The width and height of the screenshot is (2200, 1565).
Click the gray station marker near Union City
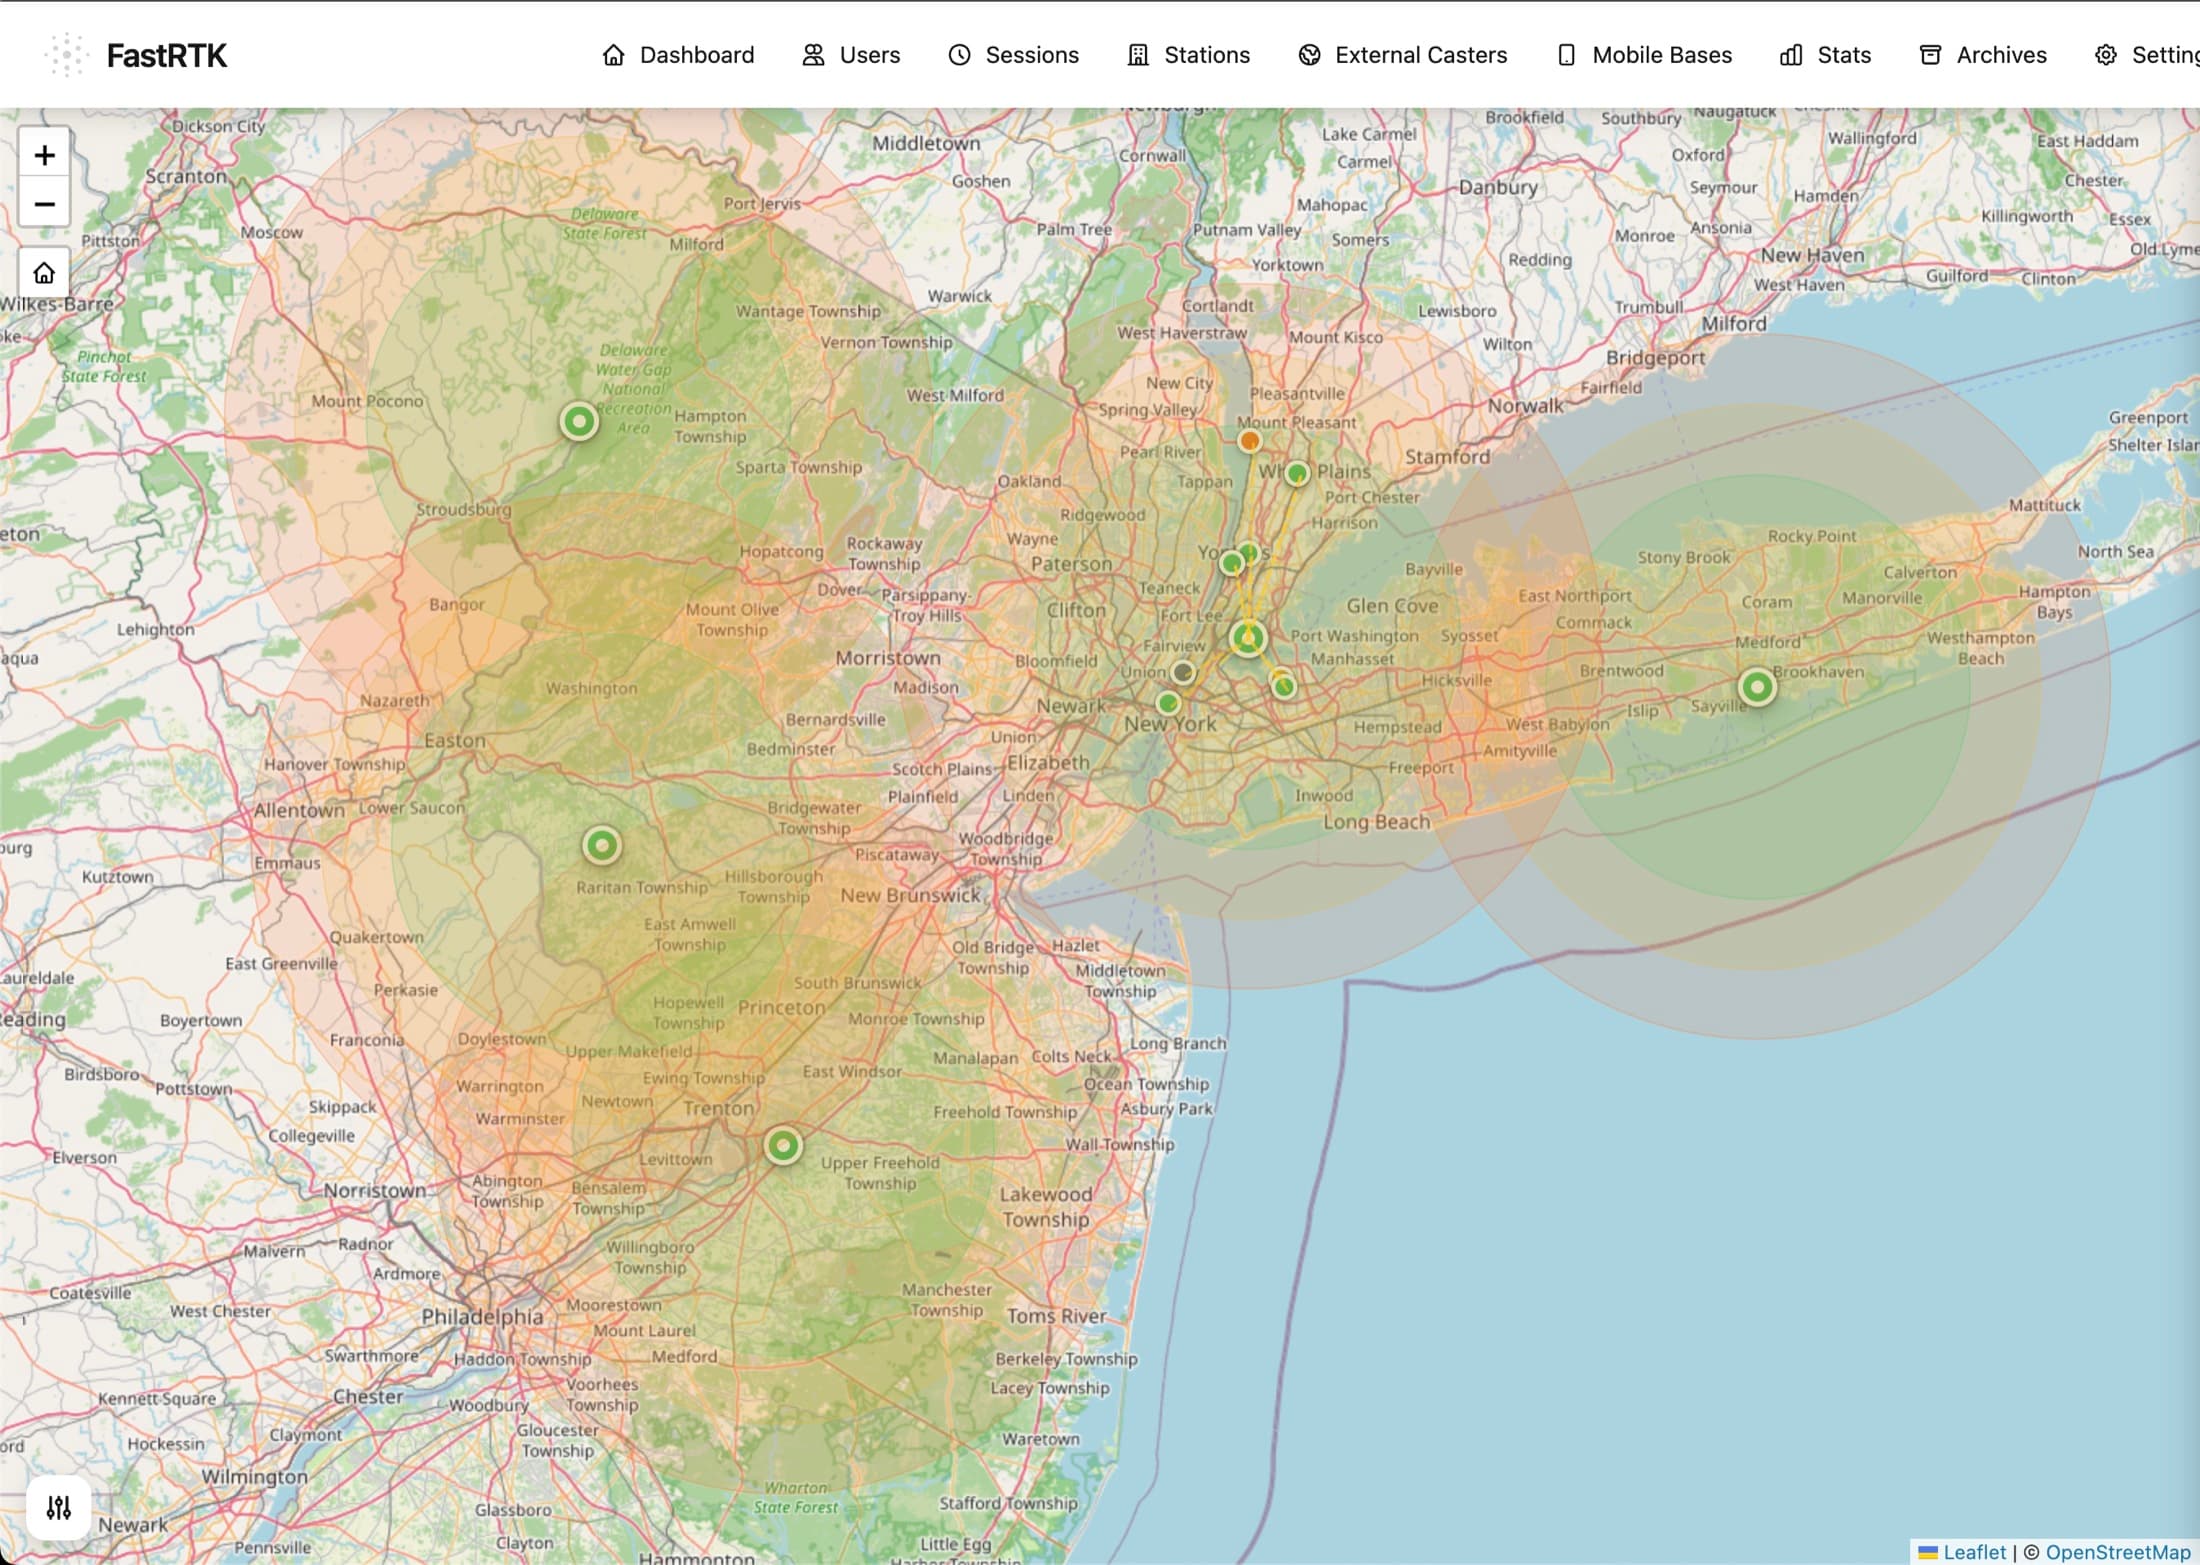(x=1183, y=672)
